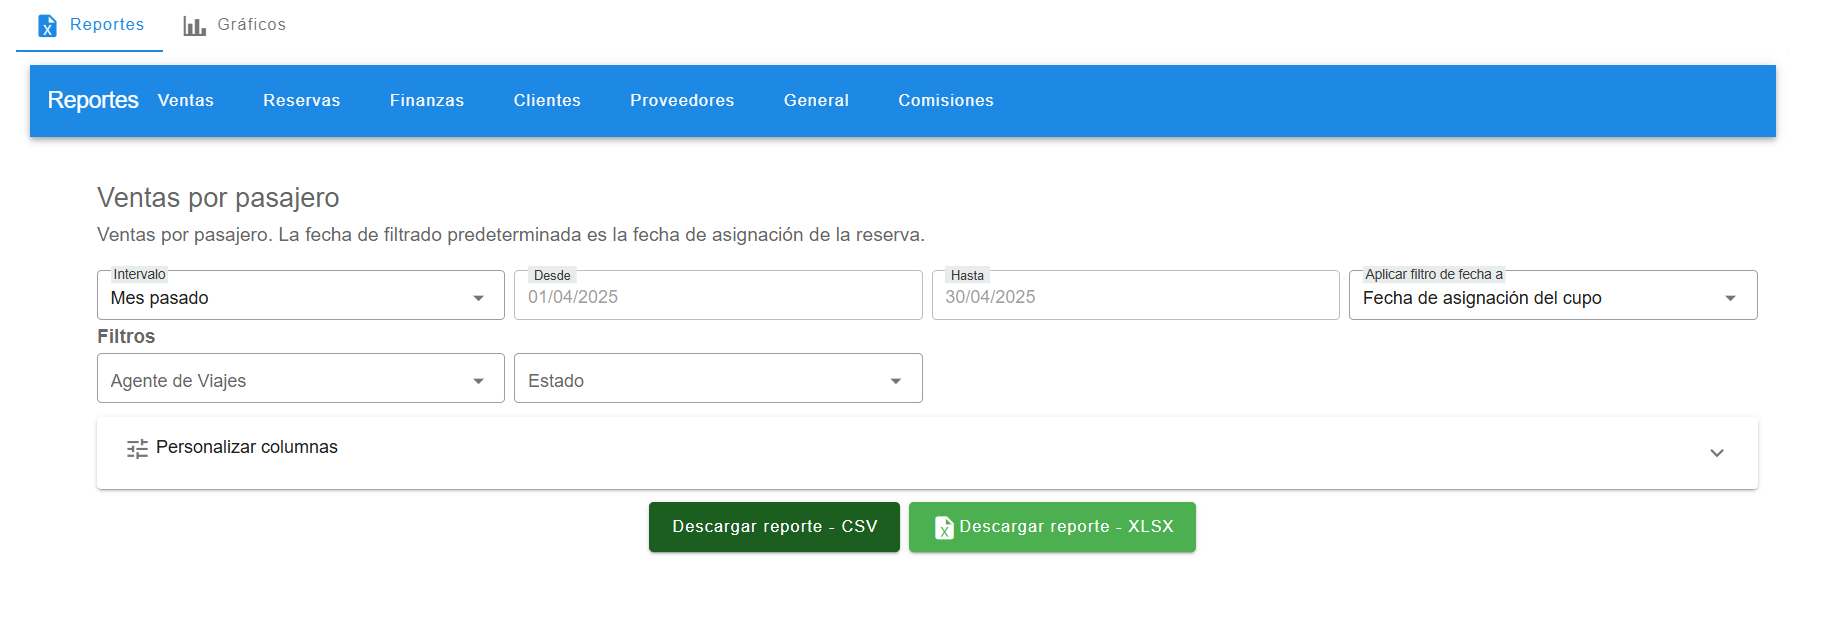This screenshot has height=620, width=1843.
Task: Switch to the Gráficos tab
Action: pos(235,25)
